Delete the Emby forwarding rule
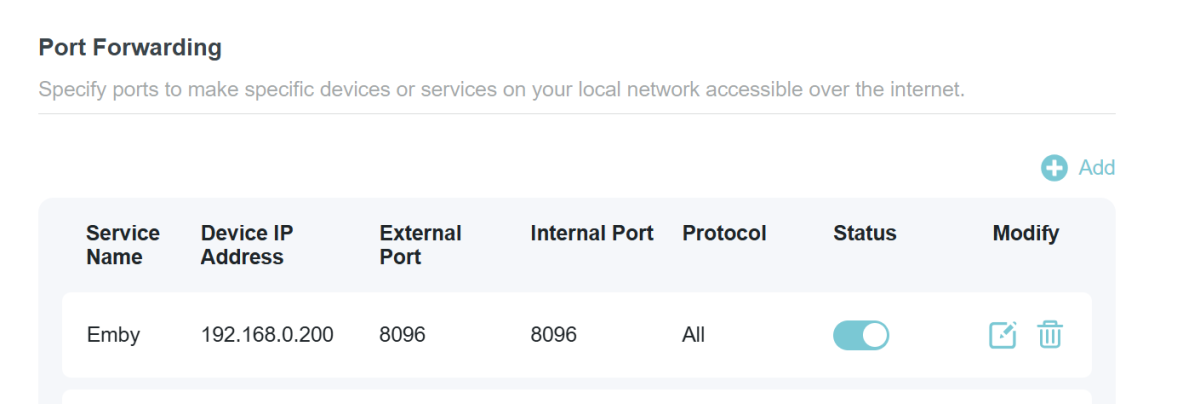Image resolution: width=1200 pixels, height=404 pixels. pyautogui.click(x=1049, y=335)
